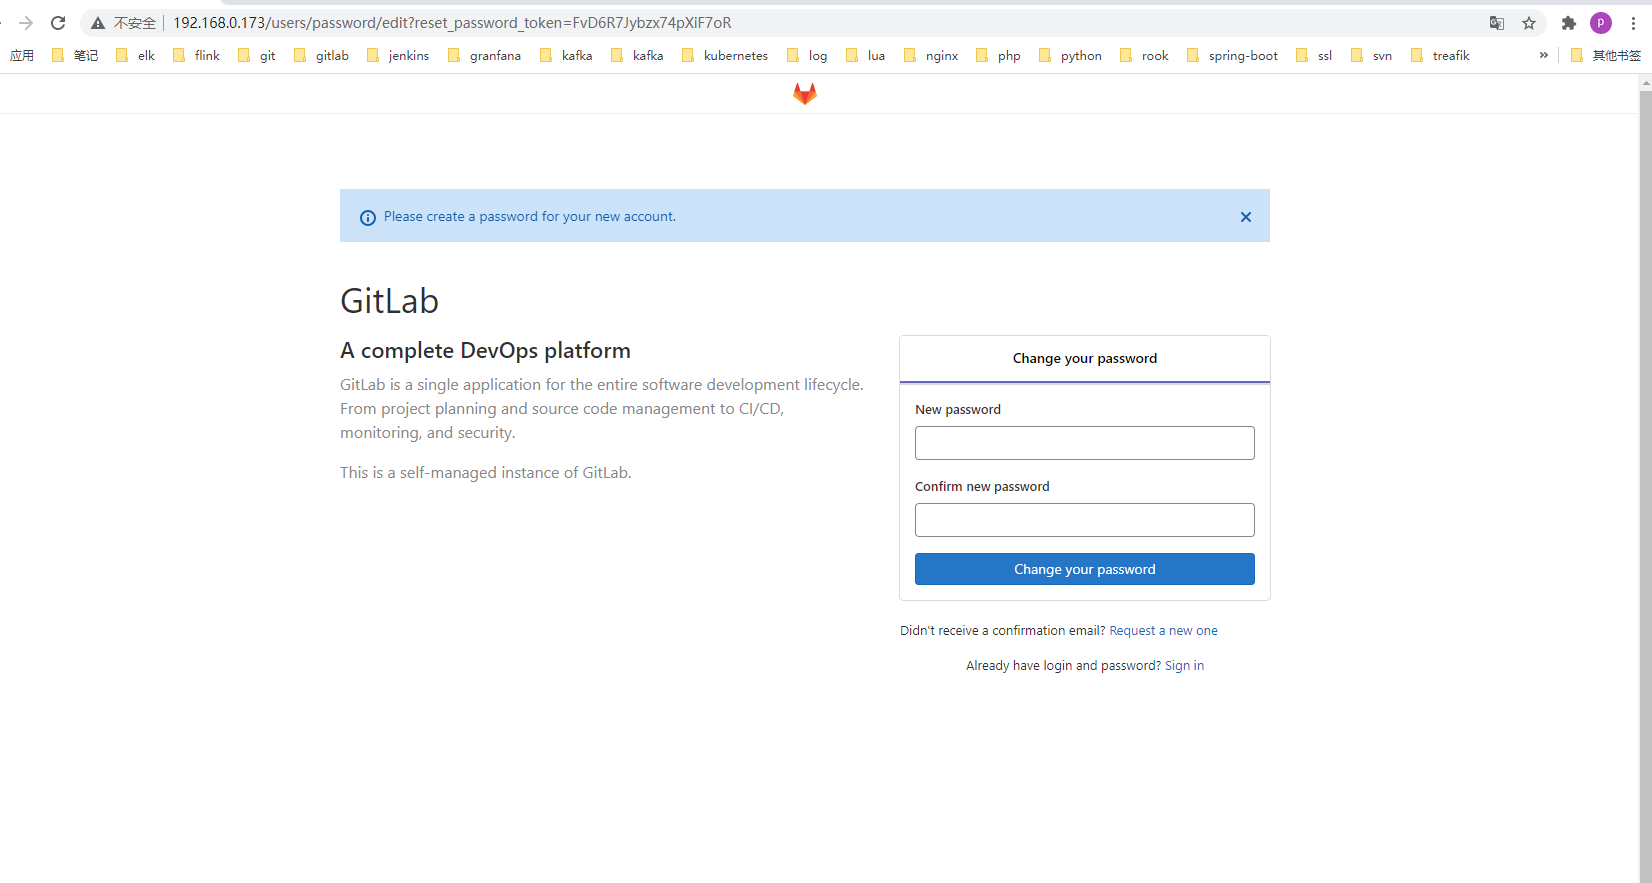
Task: Click the Request a new one link
Action: point(1164,631)
